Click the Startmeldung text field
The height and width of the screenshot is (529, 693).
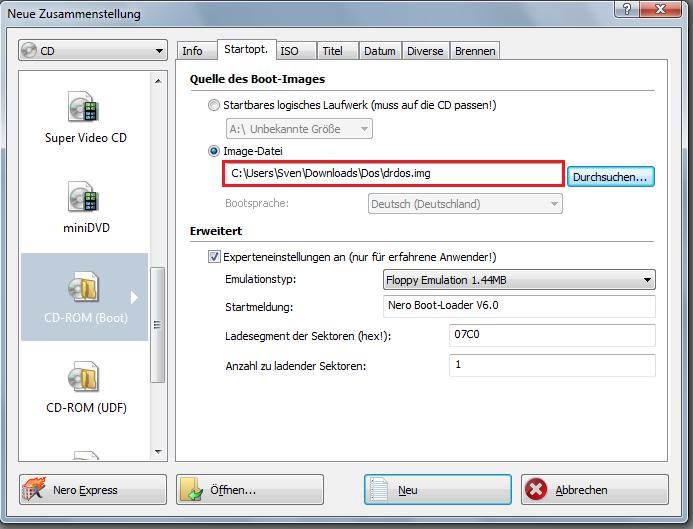pos(519,307)
